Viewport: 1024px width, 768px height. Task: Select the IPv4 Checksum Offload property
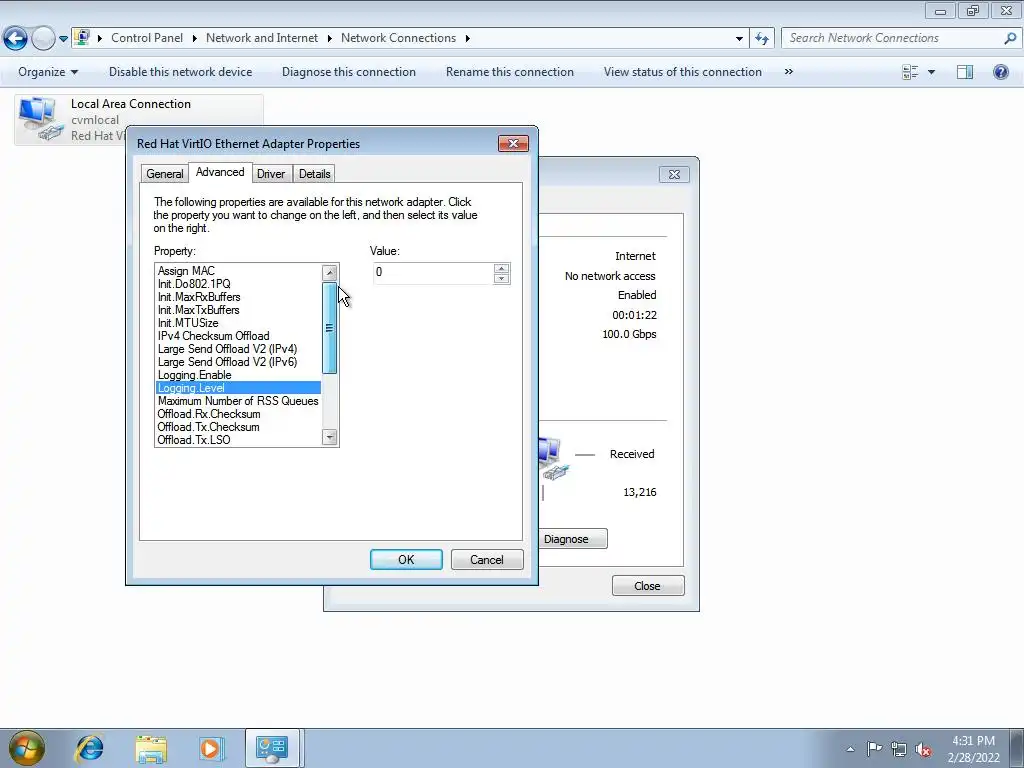tap(238, 336)
